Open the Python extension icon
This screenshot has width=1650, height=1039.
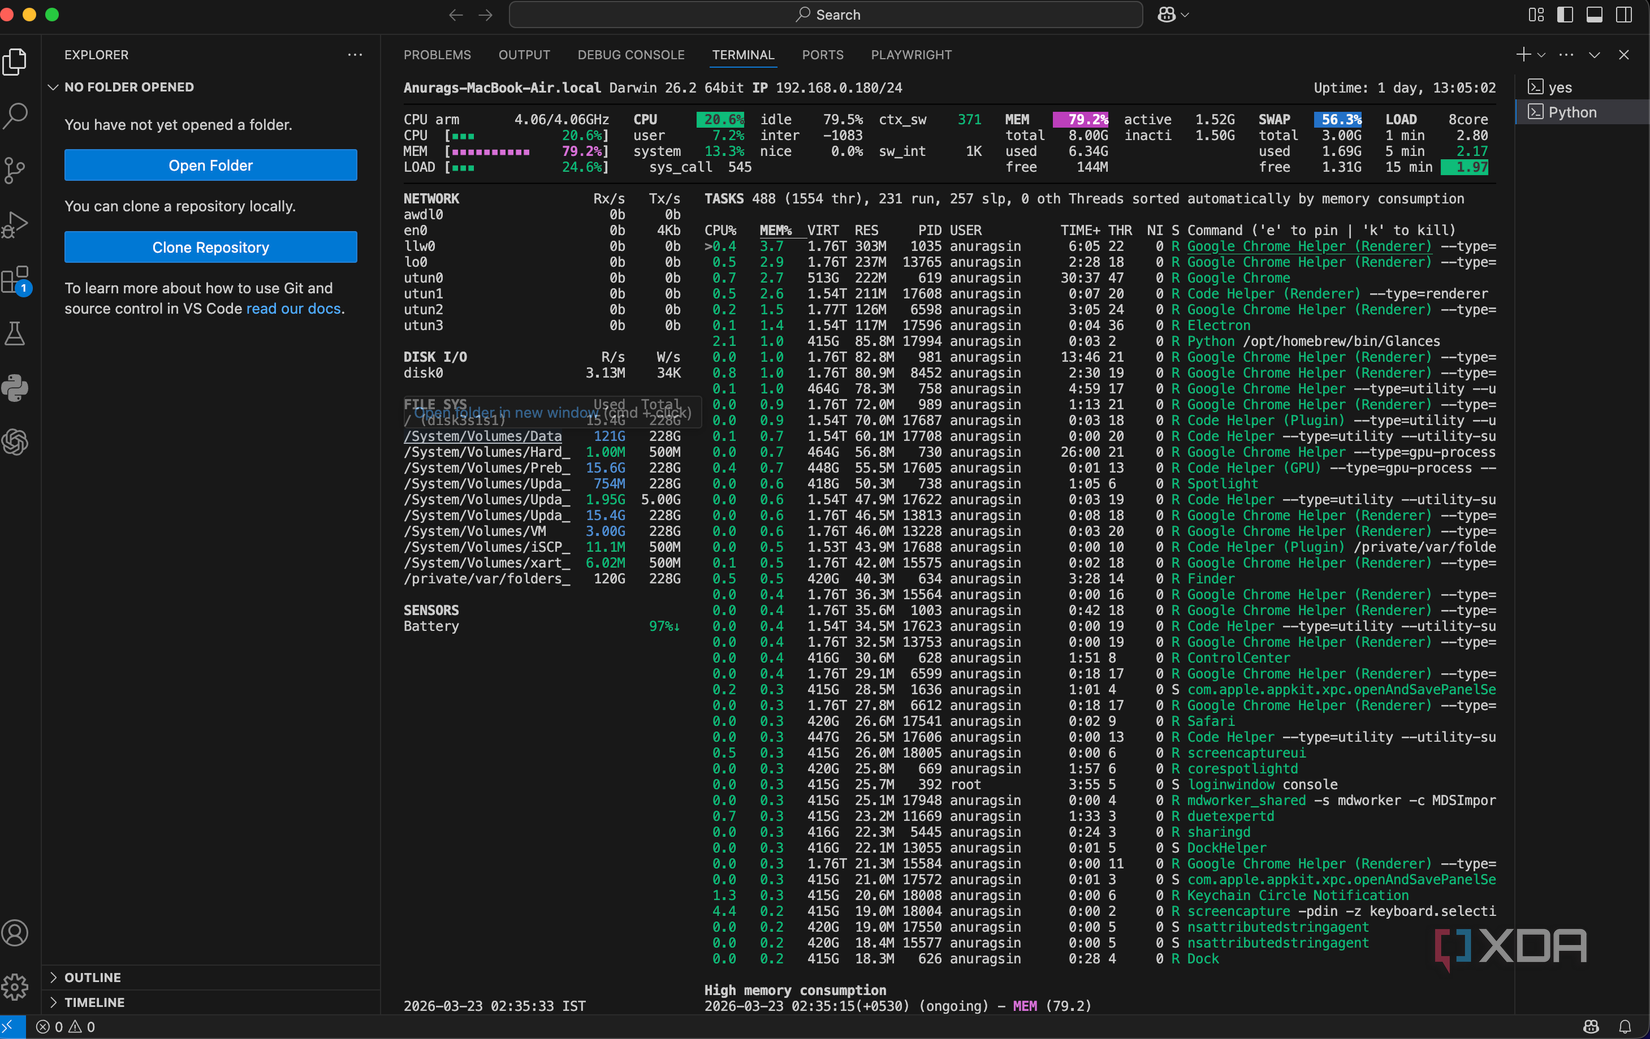point(15,388)
